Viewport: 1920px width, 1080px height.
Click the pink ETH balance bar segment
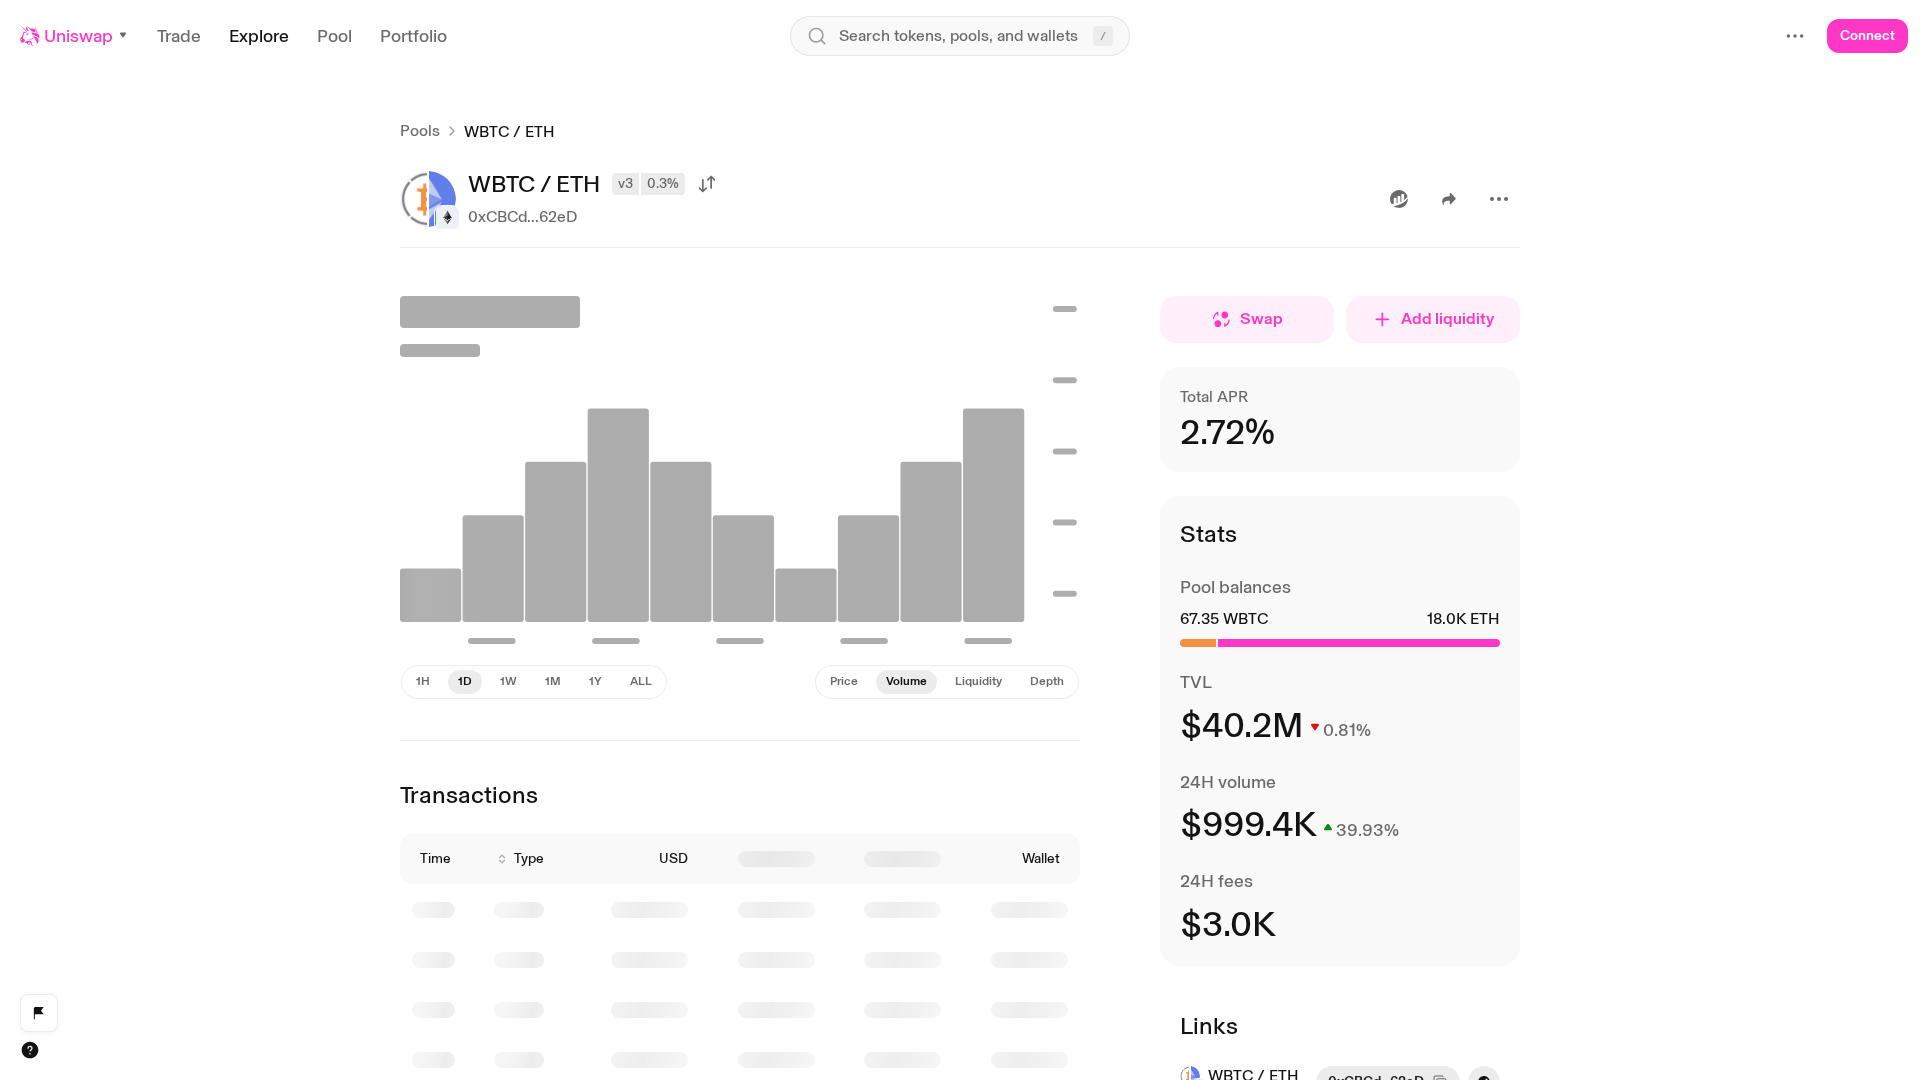1359,643
